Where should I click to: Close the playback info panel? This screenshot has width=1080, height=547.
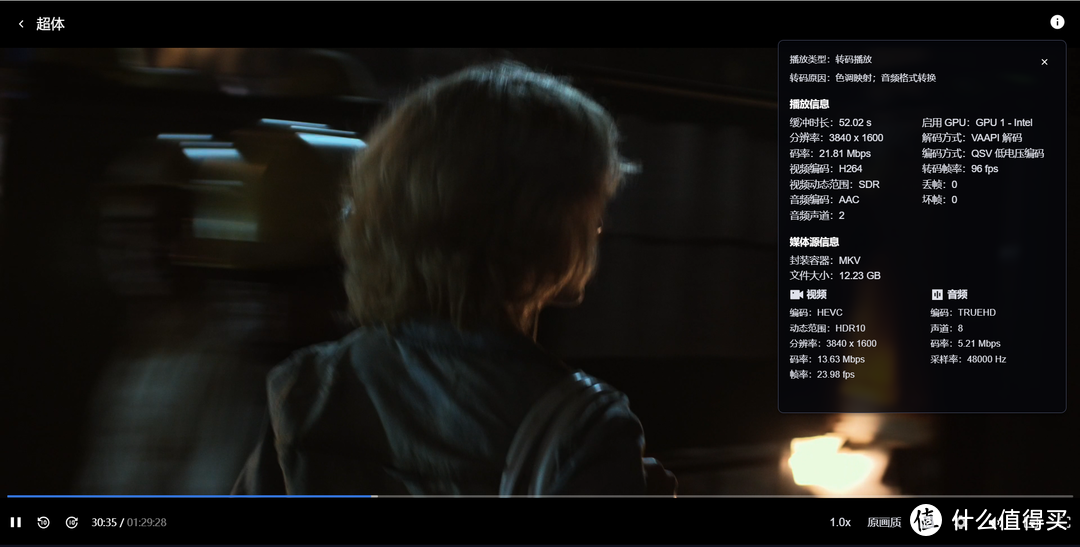click(1044, 62)
